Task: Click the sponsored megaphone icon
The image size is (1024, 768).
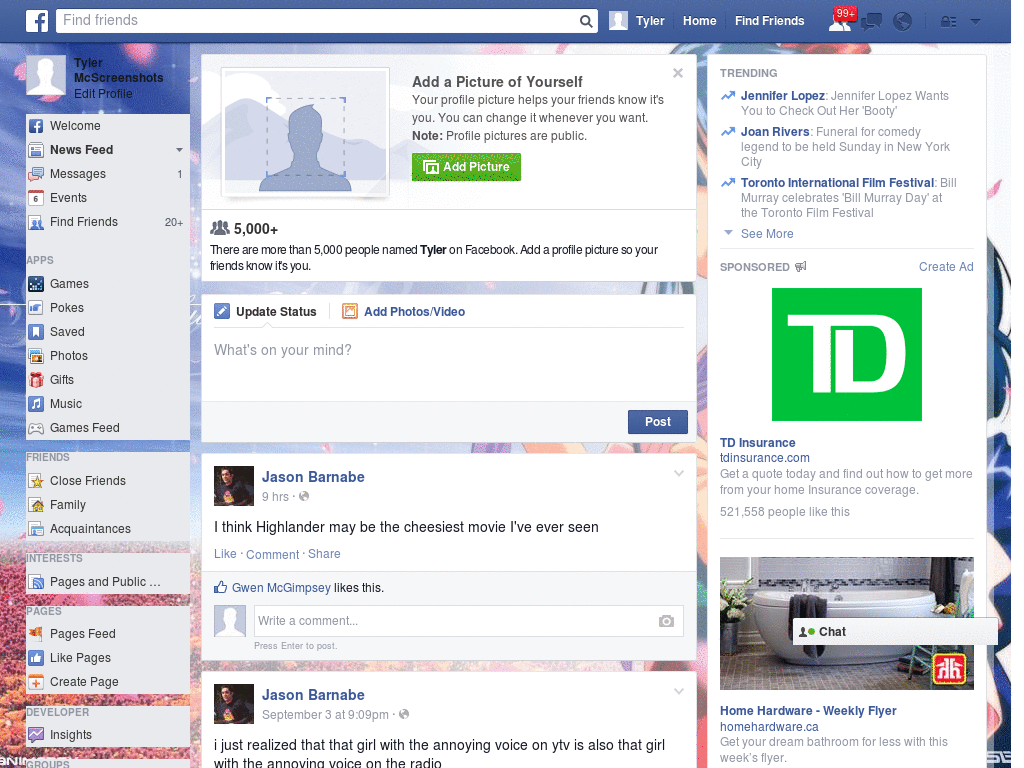Action: (x=801, y=266)
